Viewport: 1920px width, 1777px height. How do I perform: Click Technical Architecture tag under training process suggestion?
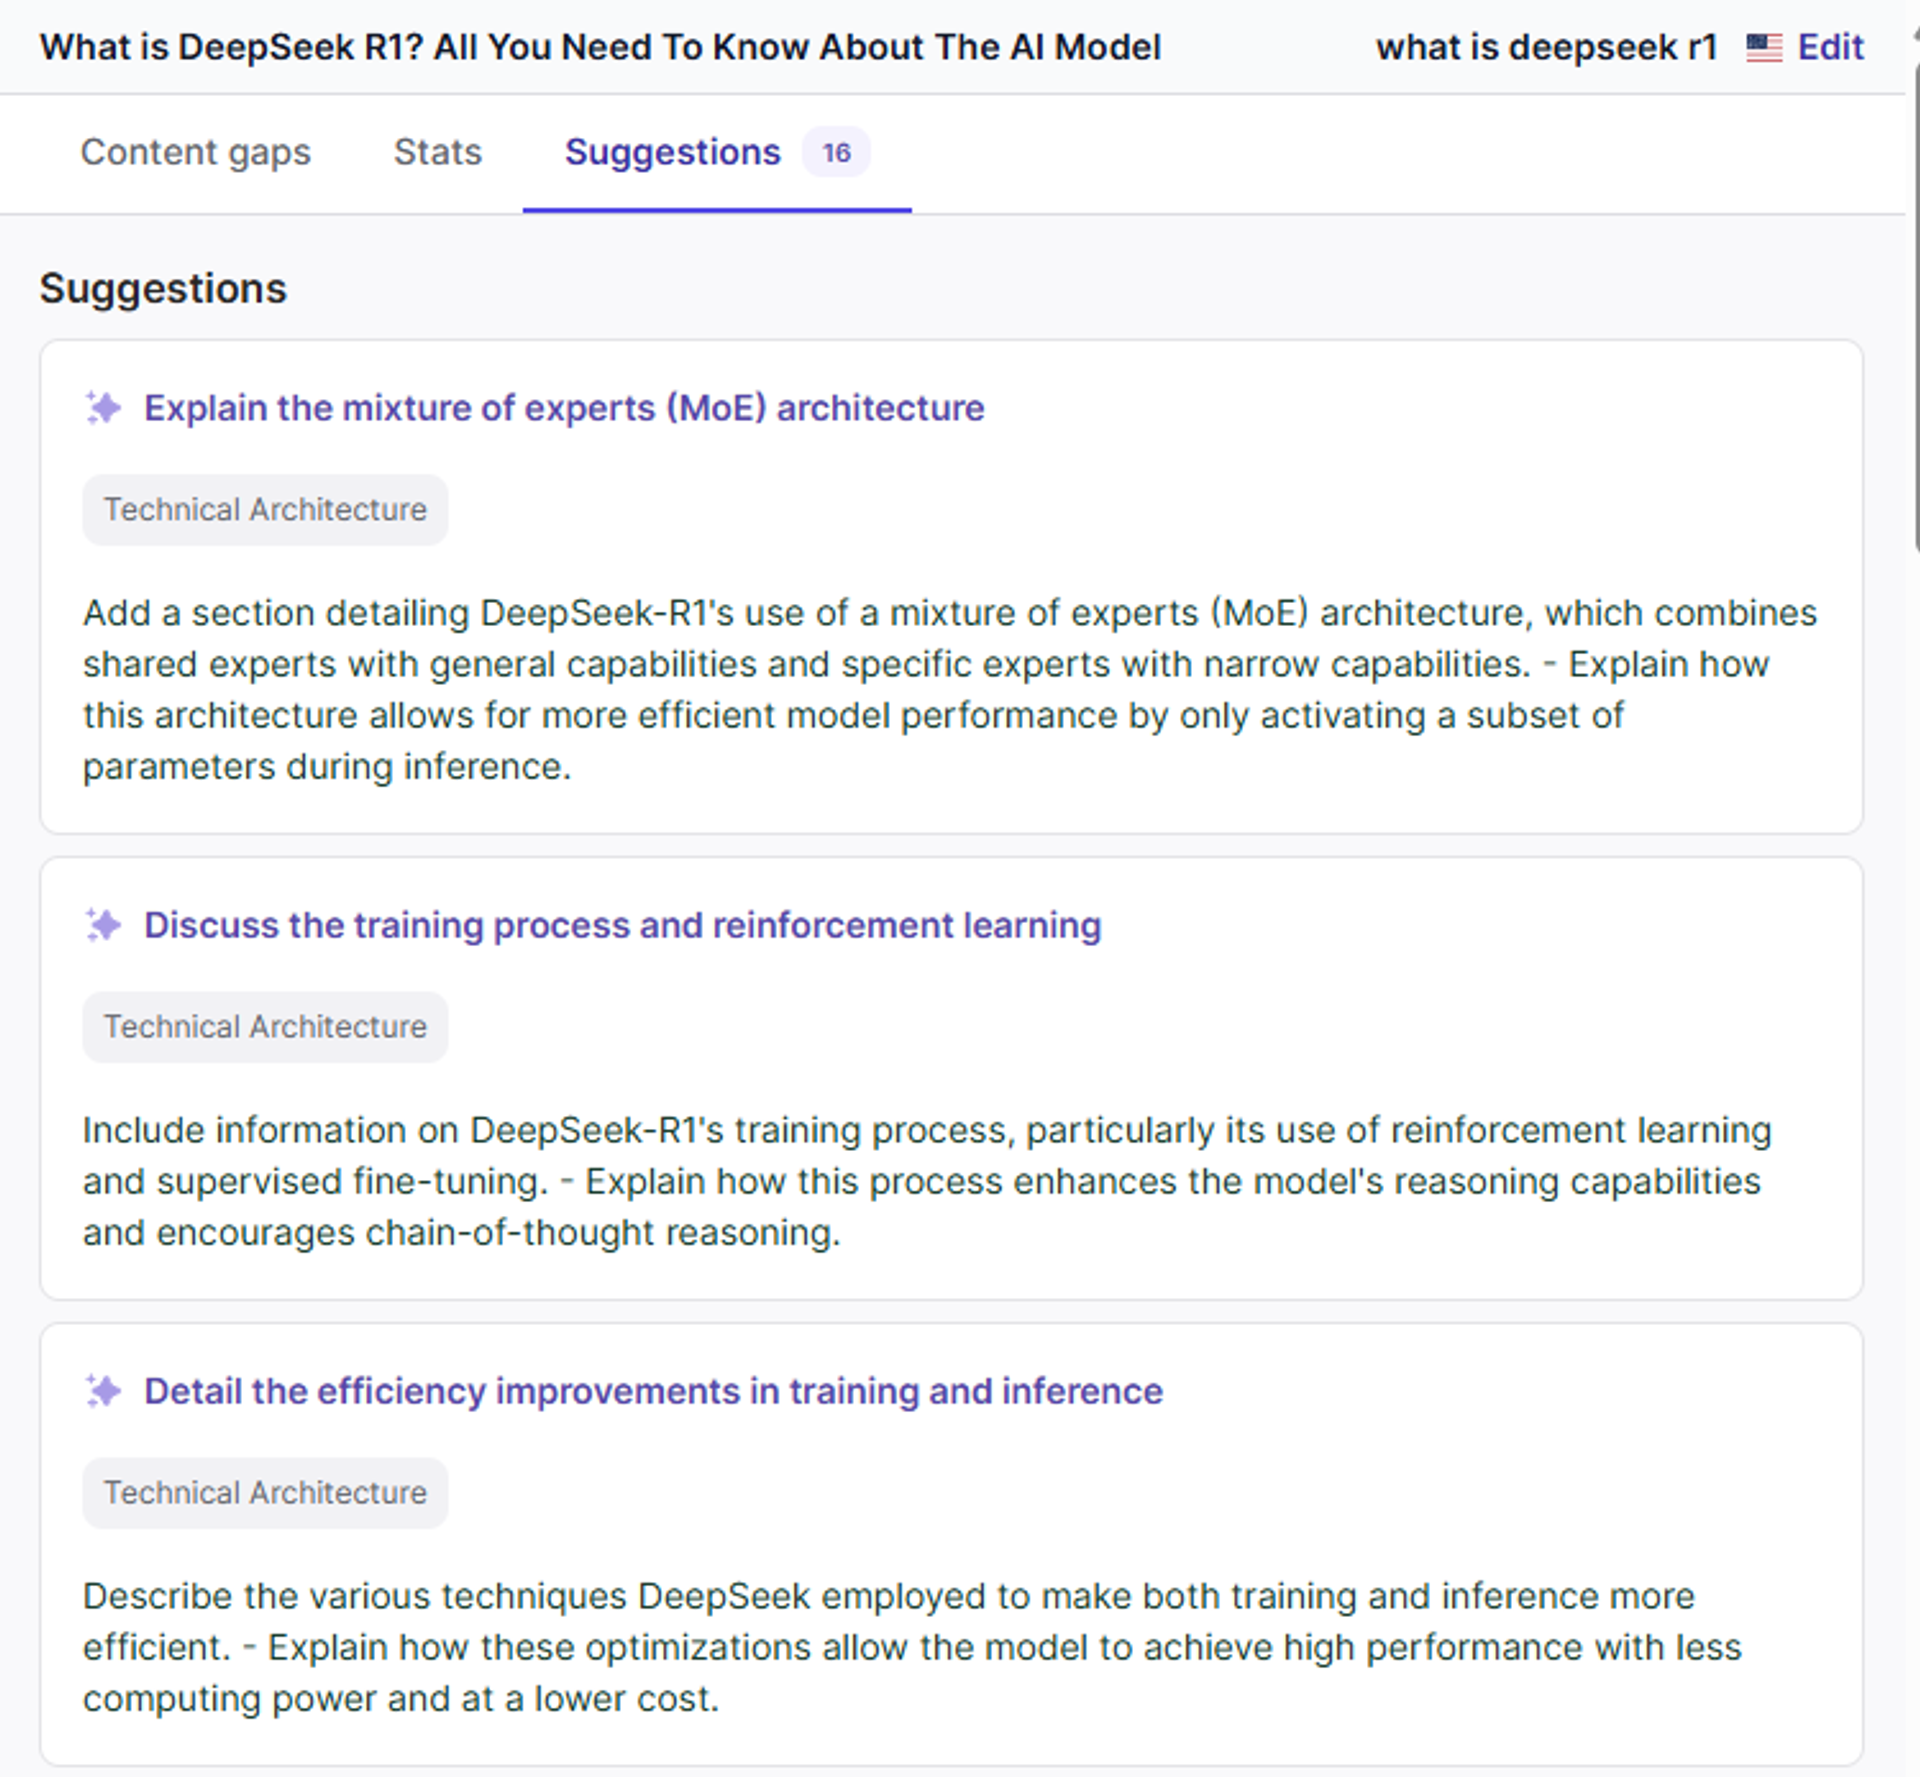click(265, 1027)
